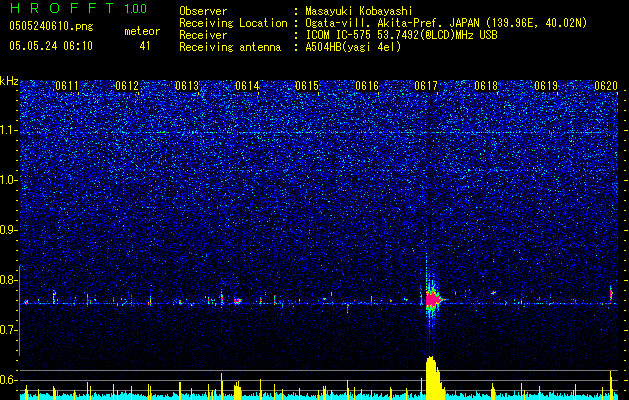This screenshot has width=629, height=400.
Task: Click the Observer field label
Action: (x=203, y=11)
